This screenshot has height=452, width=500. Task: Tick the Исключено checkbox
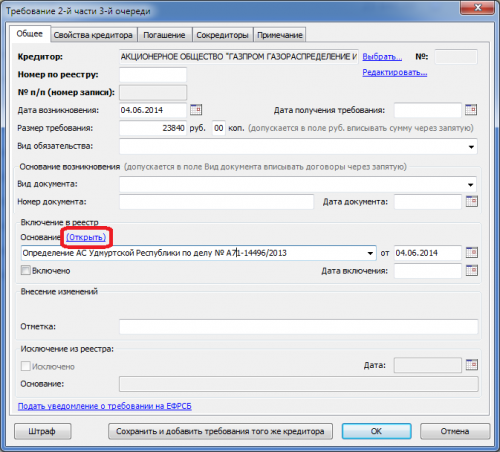pos(26,366)
